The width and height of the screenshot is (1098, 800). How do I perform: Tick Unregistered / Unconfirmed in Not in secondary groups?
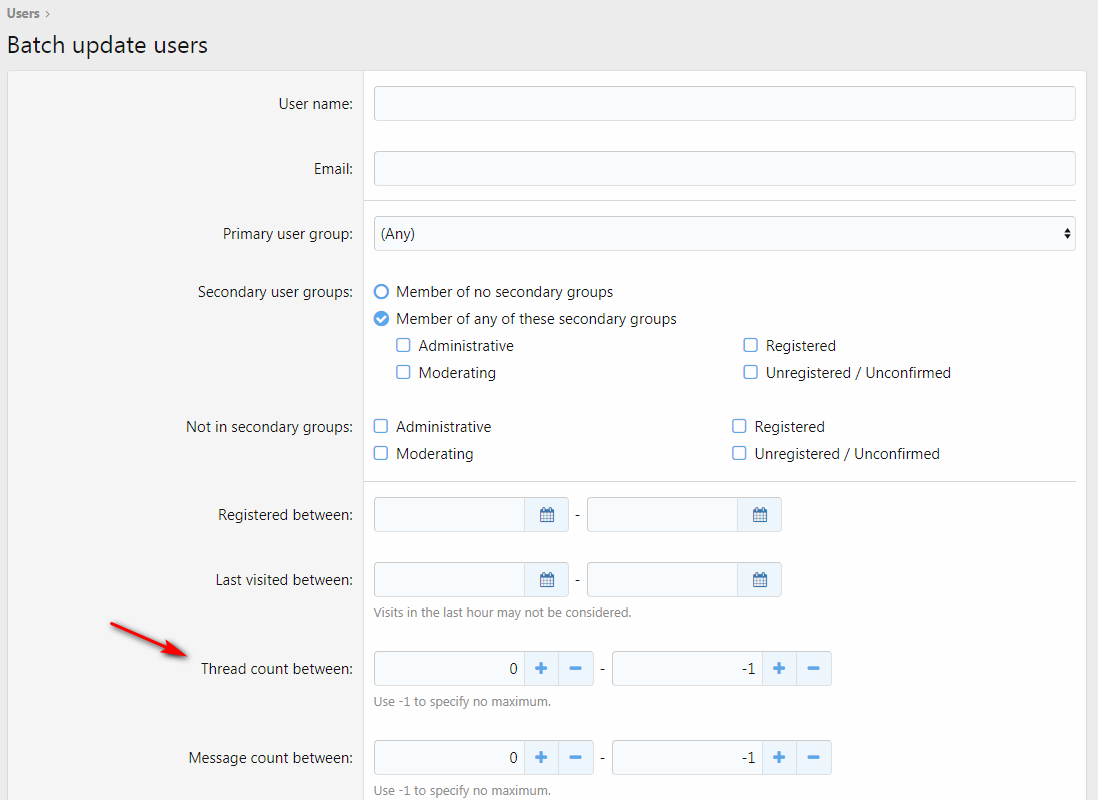739,454
